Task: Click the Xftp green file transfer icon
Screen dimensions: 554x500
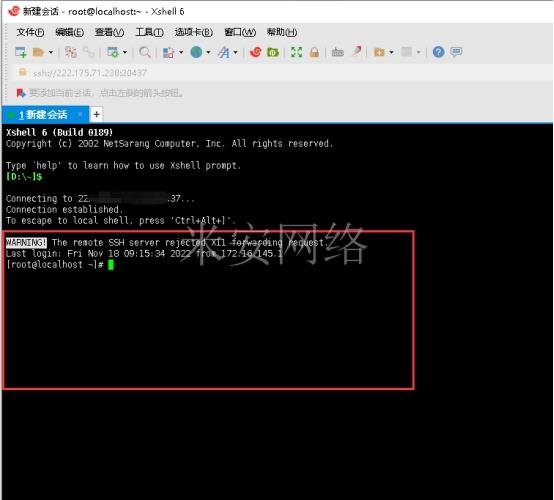Action: click(x=272, y=52)
